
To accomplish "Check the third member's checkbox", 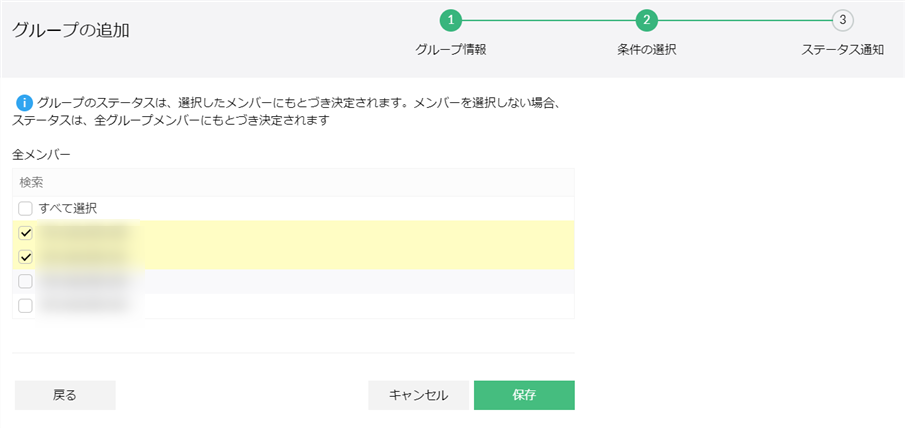I will point(26,281).
